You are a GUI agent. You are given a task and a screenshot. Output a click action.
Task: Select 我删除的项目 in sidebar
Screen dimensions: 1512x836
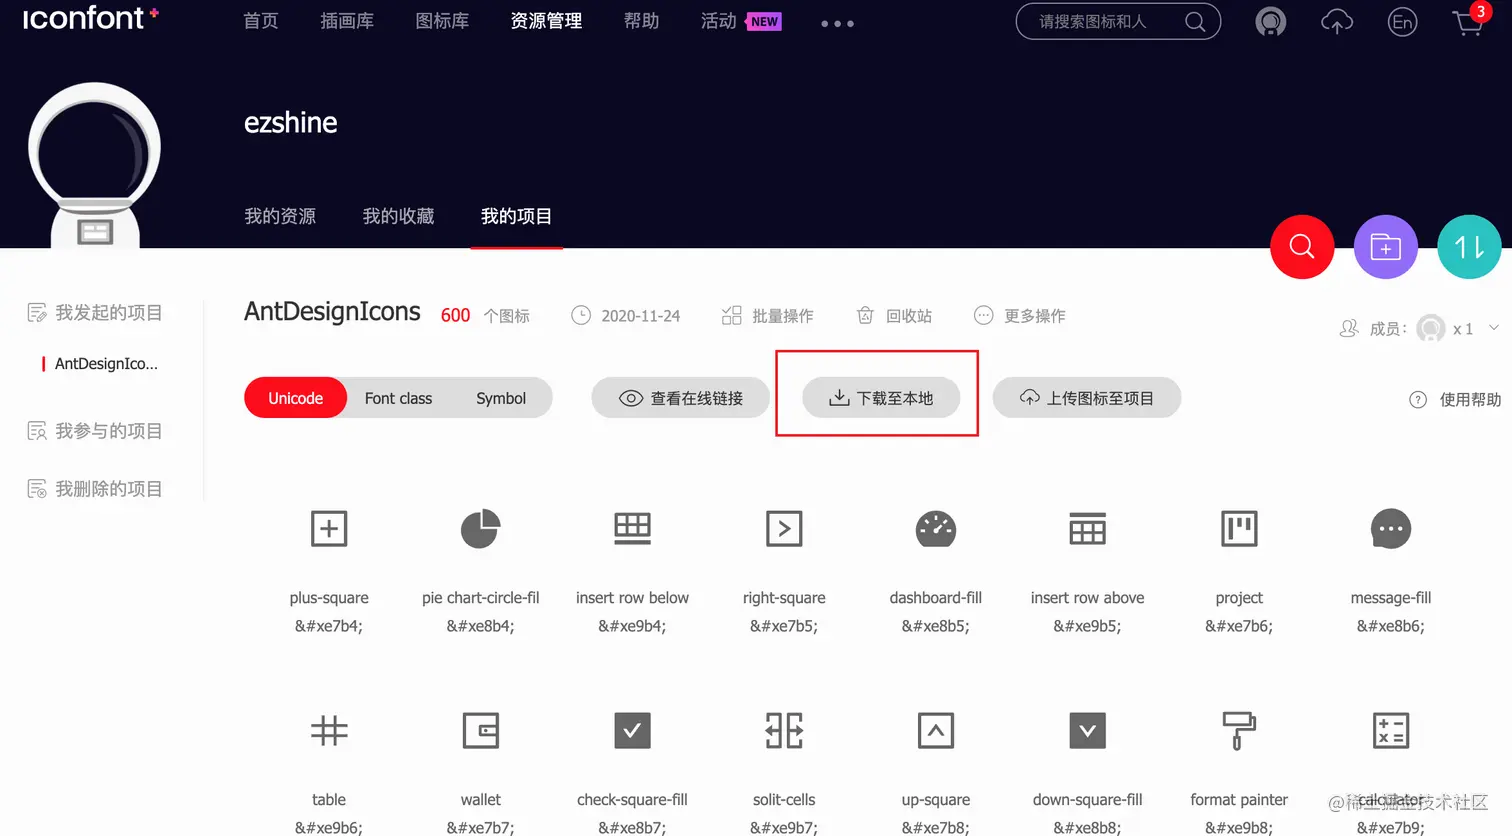pyautogui.click(x=95, y=489)
